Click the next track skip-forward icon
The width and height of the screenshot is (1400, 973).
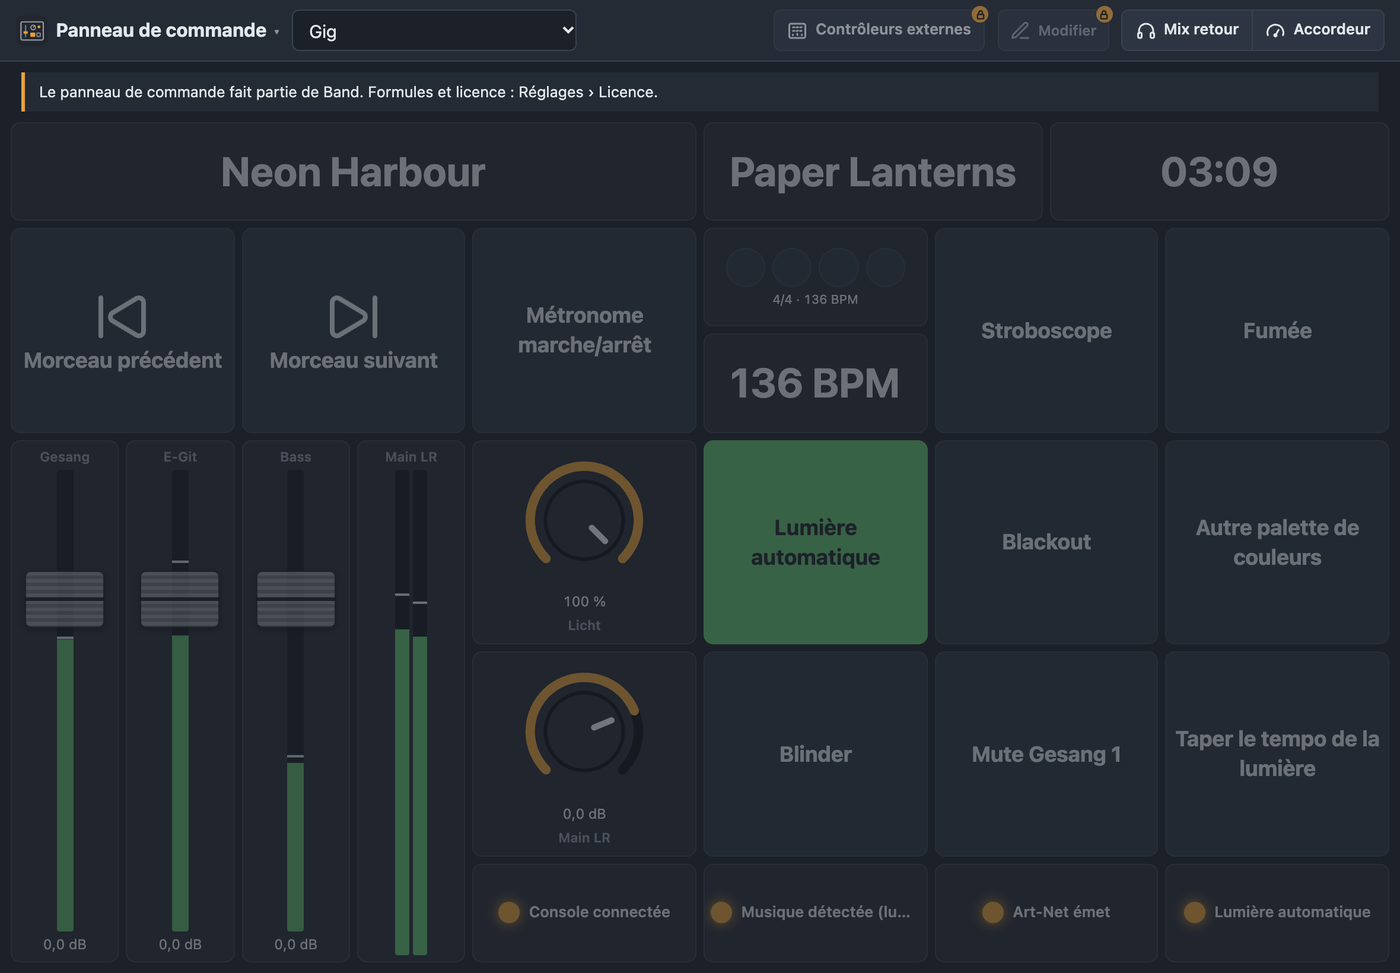click(x=354, y=316)
